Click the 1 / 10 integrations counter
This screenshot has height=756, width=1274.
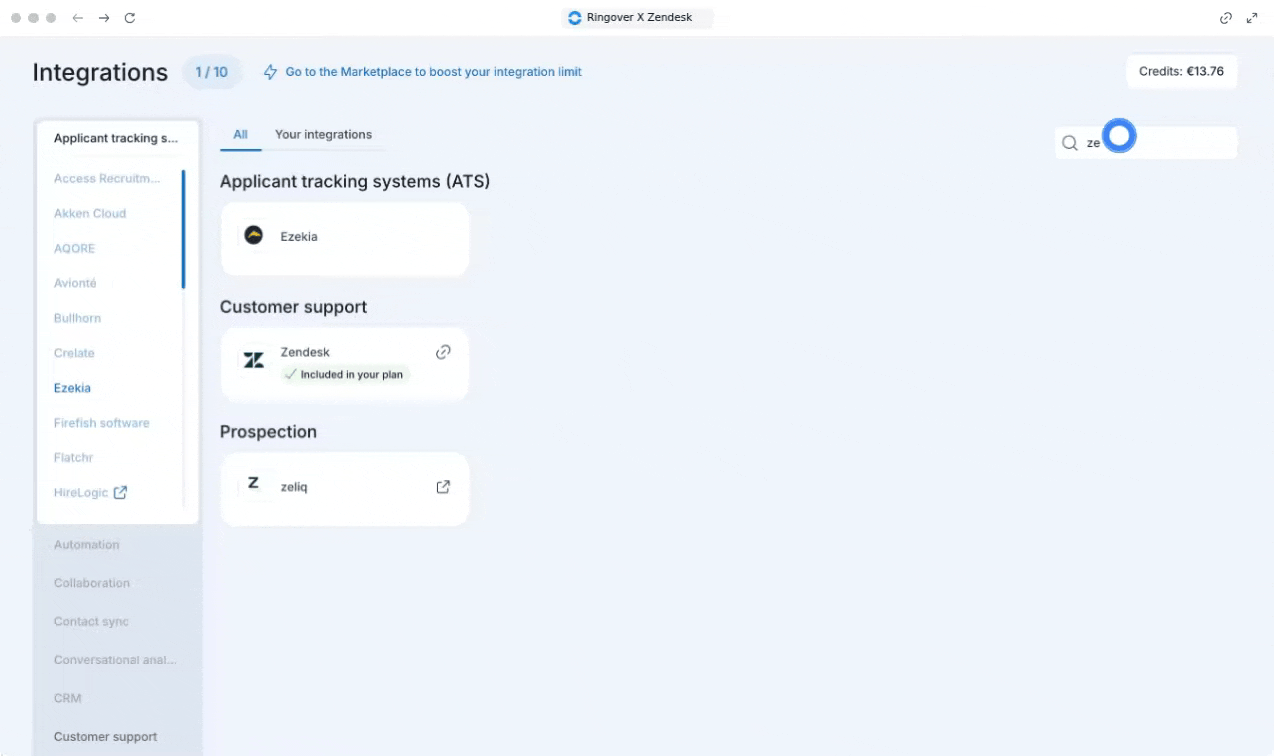211,72
